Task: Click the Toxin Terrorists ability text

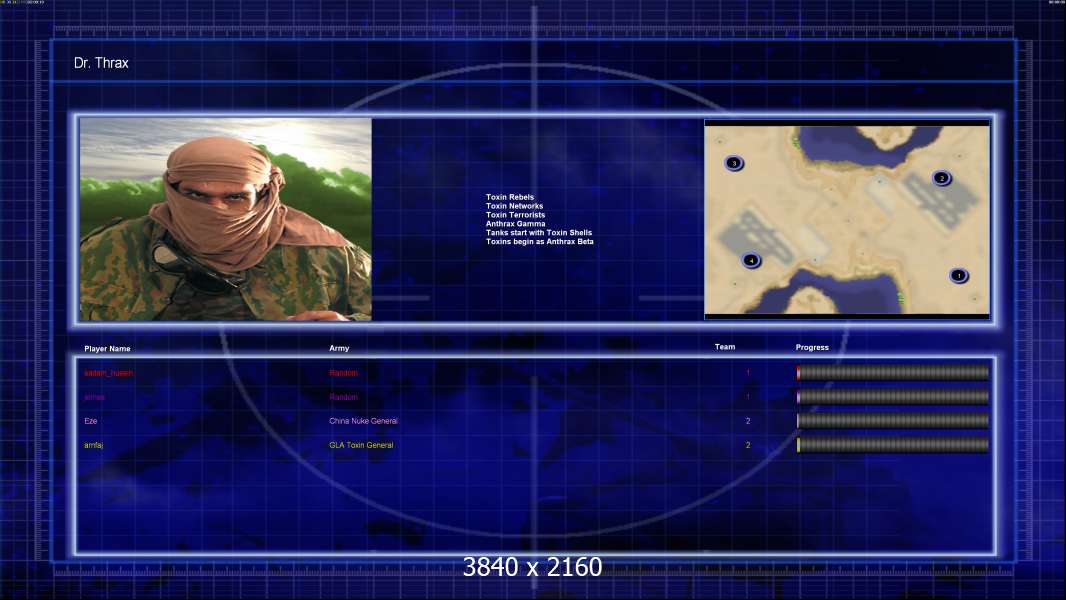Action: pos(515,215)
